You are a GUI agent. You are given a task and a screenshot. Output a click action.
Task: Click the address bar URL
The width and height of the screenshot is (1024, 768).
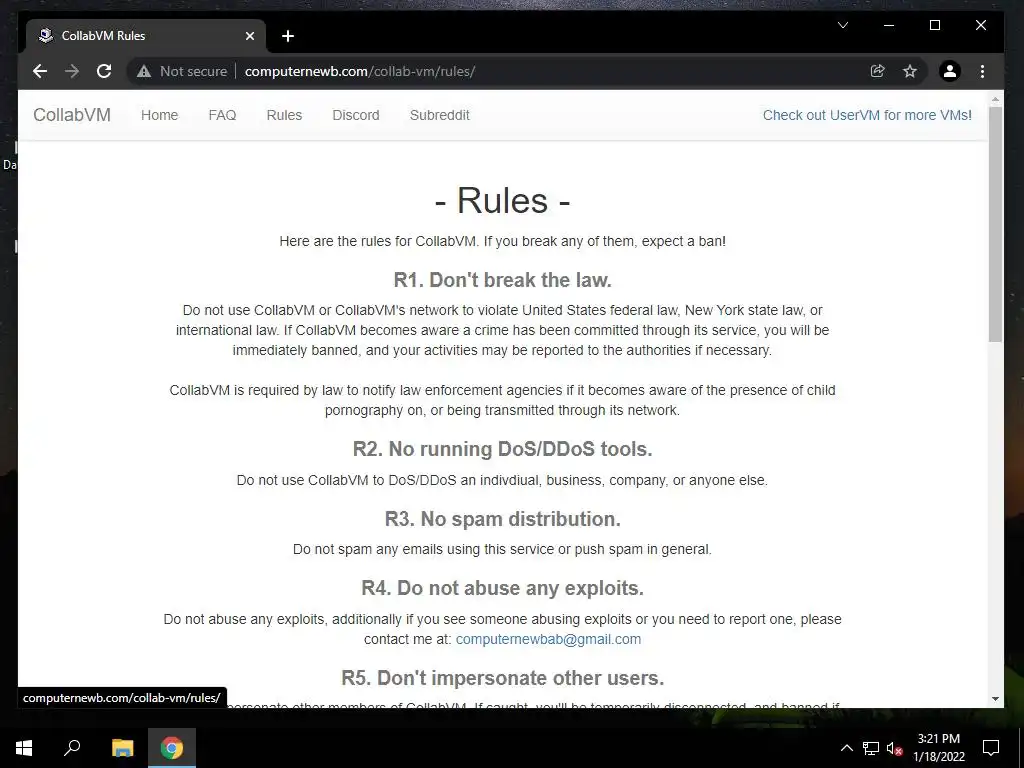coord(360,71)
